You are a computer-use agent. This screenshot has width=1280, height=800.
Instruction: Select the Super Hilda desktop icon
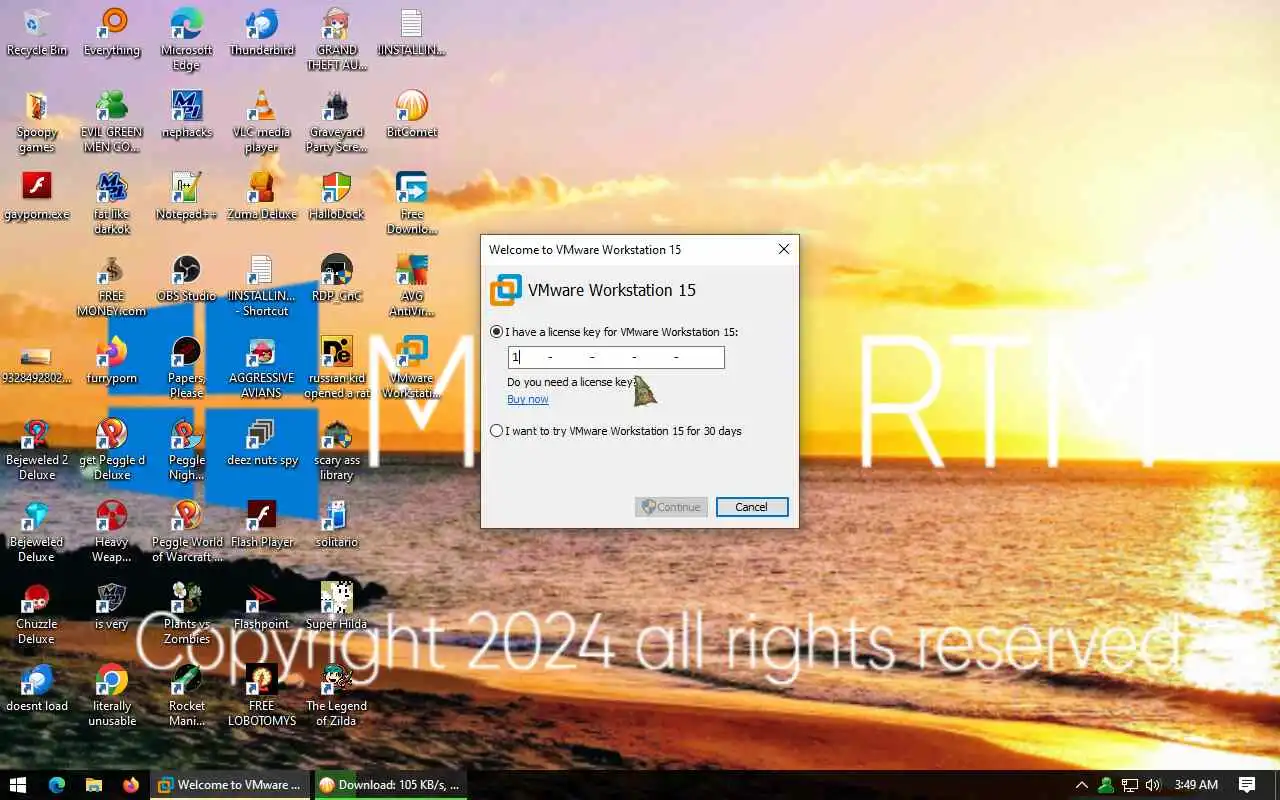click(x=337, y=606)
